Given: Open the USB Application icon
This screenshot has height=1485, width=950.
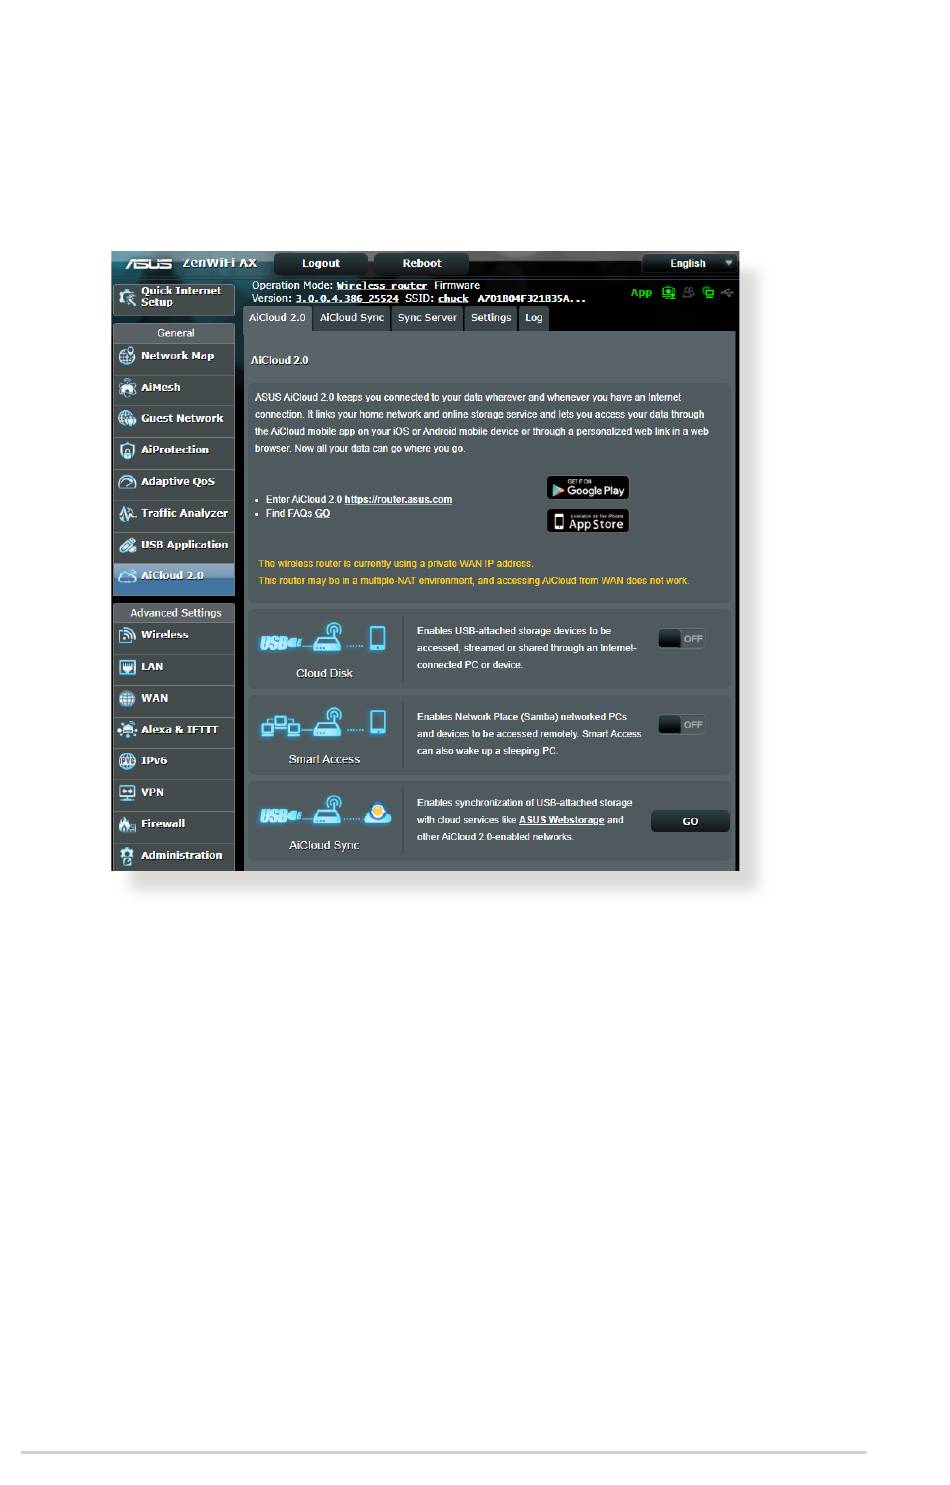Looking at the screenshot, I should [x=127, y=545].
